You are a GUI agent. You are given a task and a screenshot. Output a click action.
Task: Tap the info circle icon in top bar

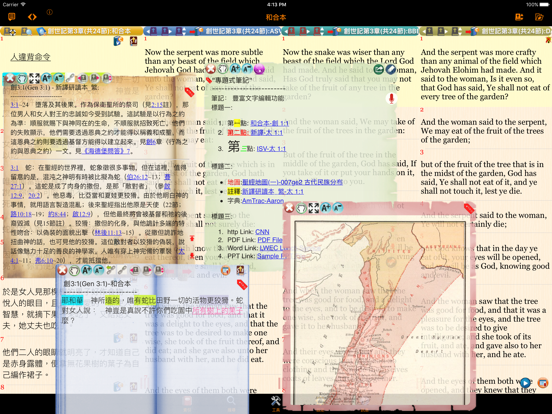click(50, 12)
